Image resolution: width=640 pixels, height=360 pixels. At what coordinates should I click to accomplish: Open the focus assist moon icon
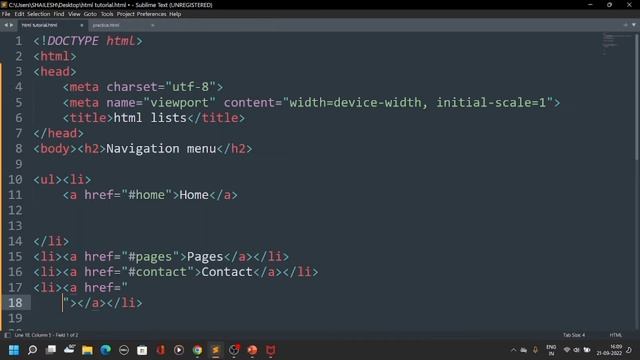629,350
